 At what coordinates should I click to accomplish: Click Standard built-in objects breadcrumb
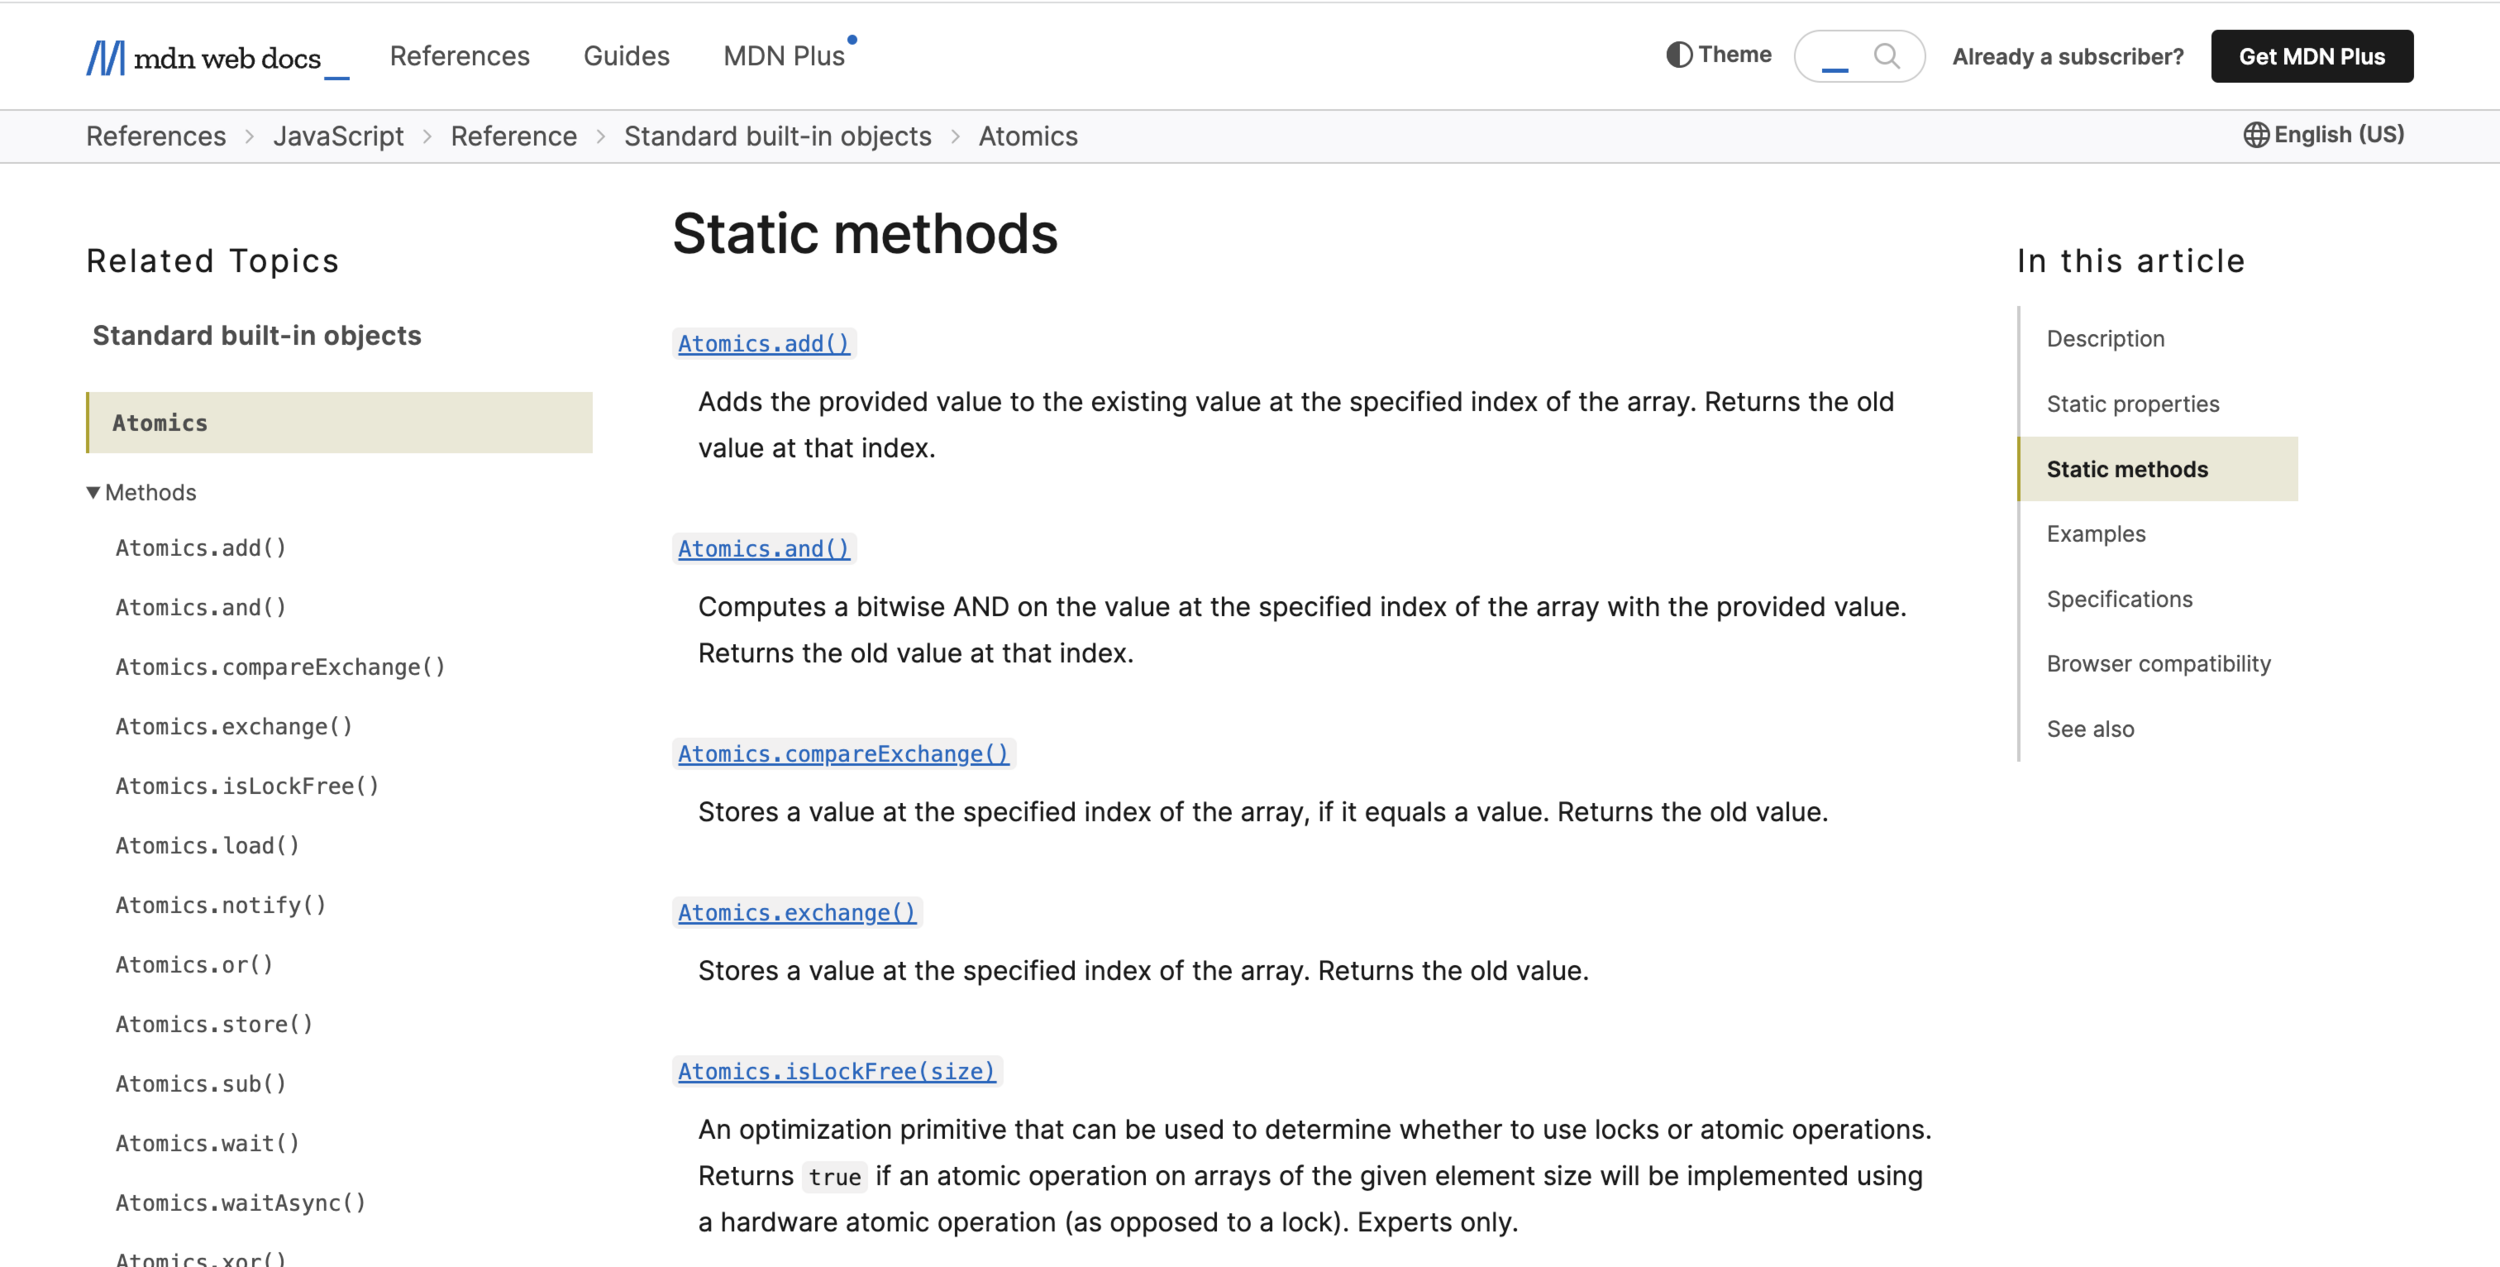(x=777, y=136)
